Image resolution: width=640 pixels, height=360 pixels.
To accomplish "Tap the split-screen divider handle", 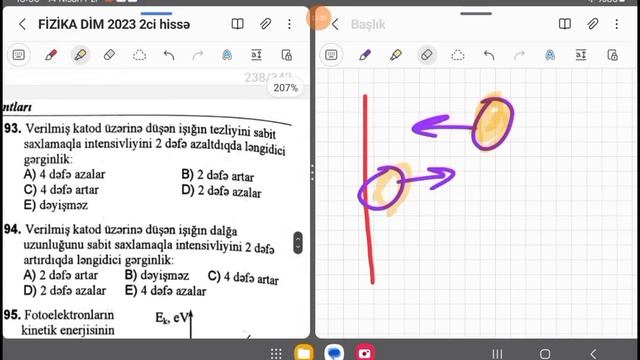I will 312,173.
